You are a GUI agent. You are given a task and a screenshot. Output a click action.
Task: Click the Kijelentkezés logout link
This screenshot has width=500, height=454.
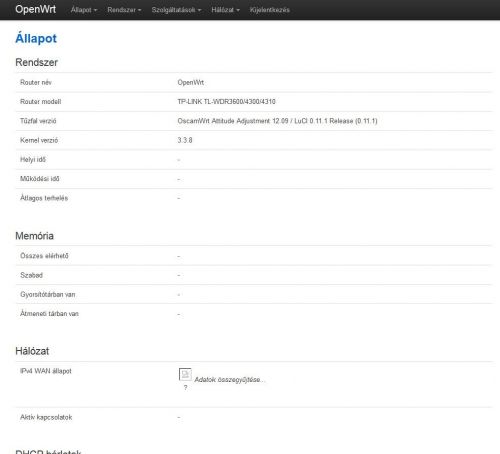270,10
